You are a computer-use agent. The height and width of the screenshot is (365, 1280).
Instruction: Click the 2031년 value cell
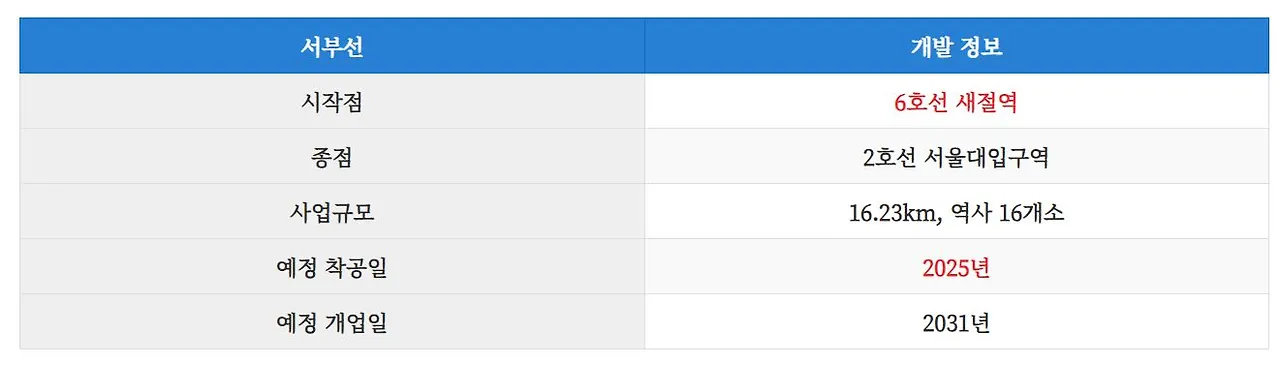pyautogui.click(x=956, y=322)
